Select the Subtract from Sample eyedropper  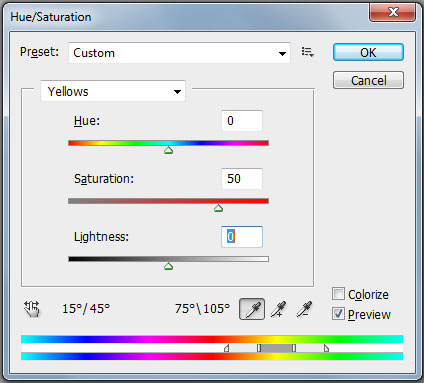tap(304, 309)
